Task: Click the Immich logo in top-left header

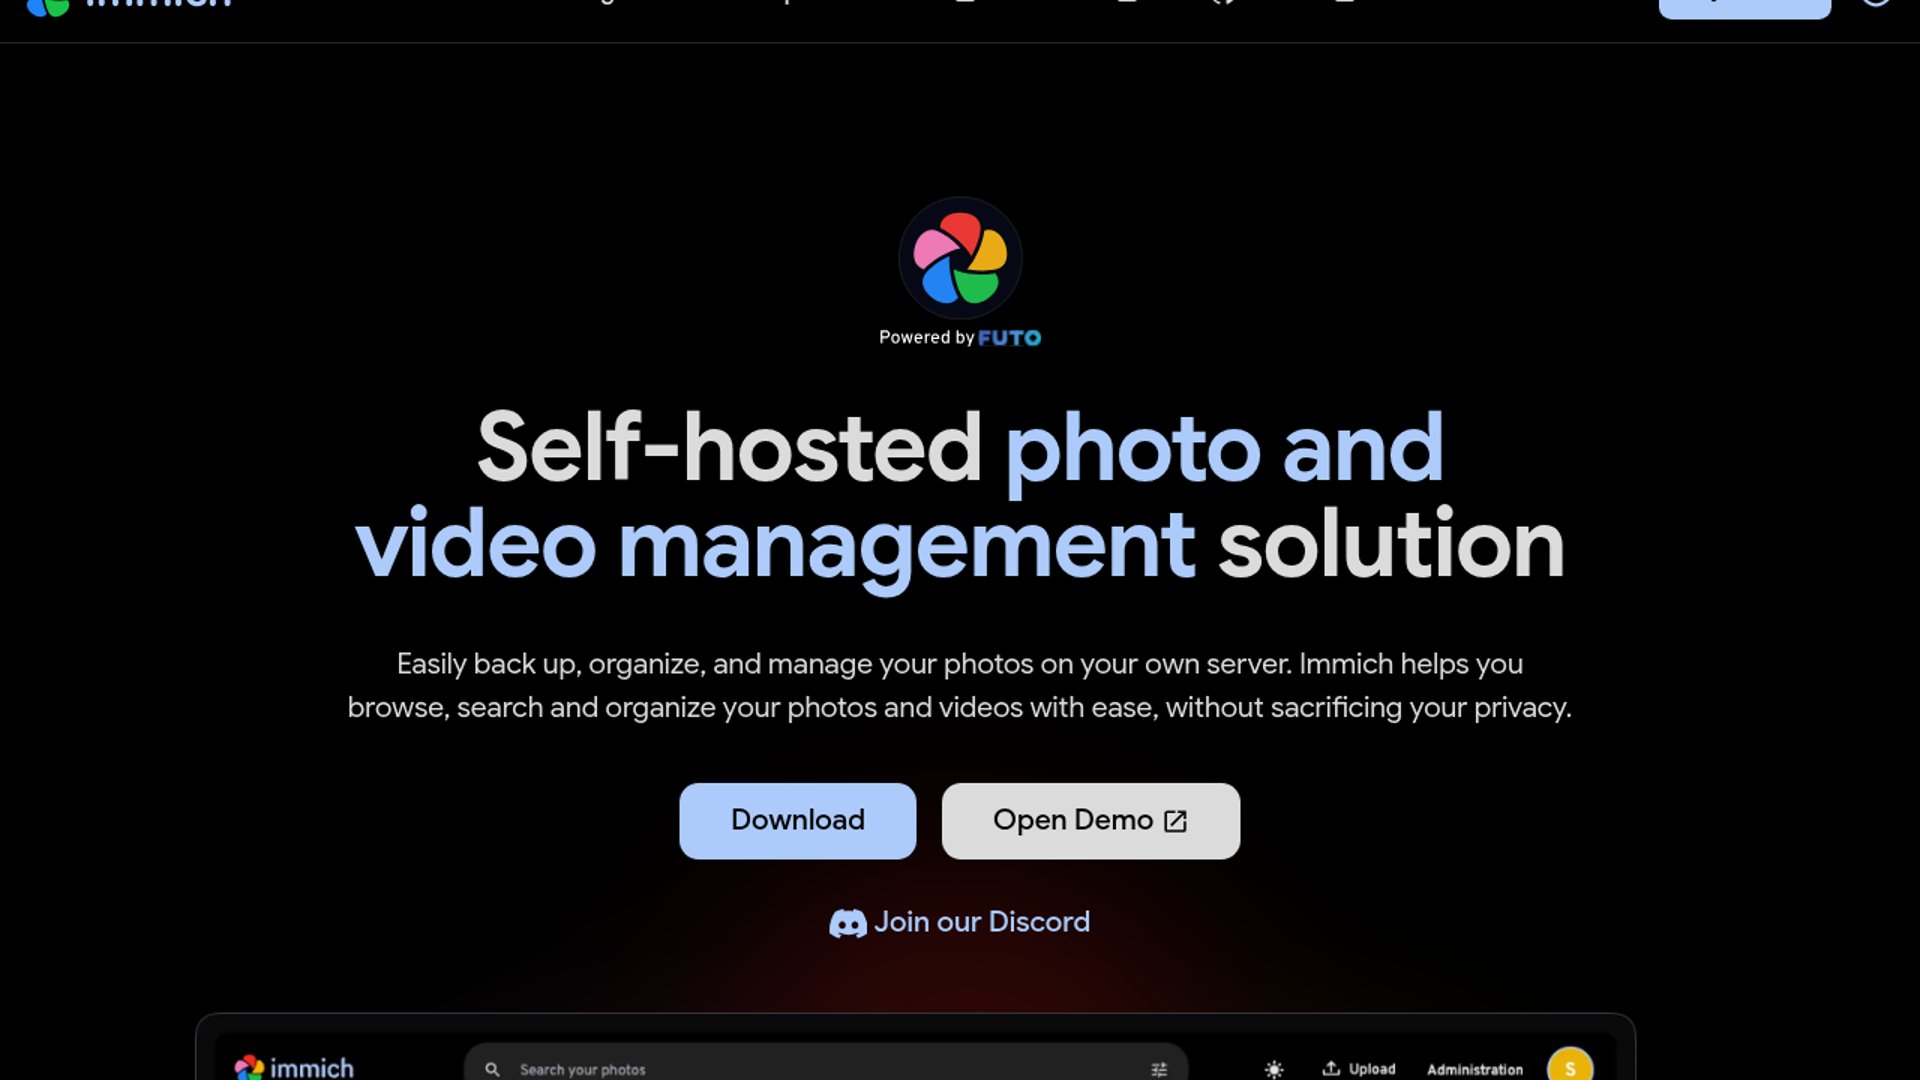Action: (48, 7)
